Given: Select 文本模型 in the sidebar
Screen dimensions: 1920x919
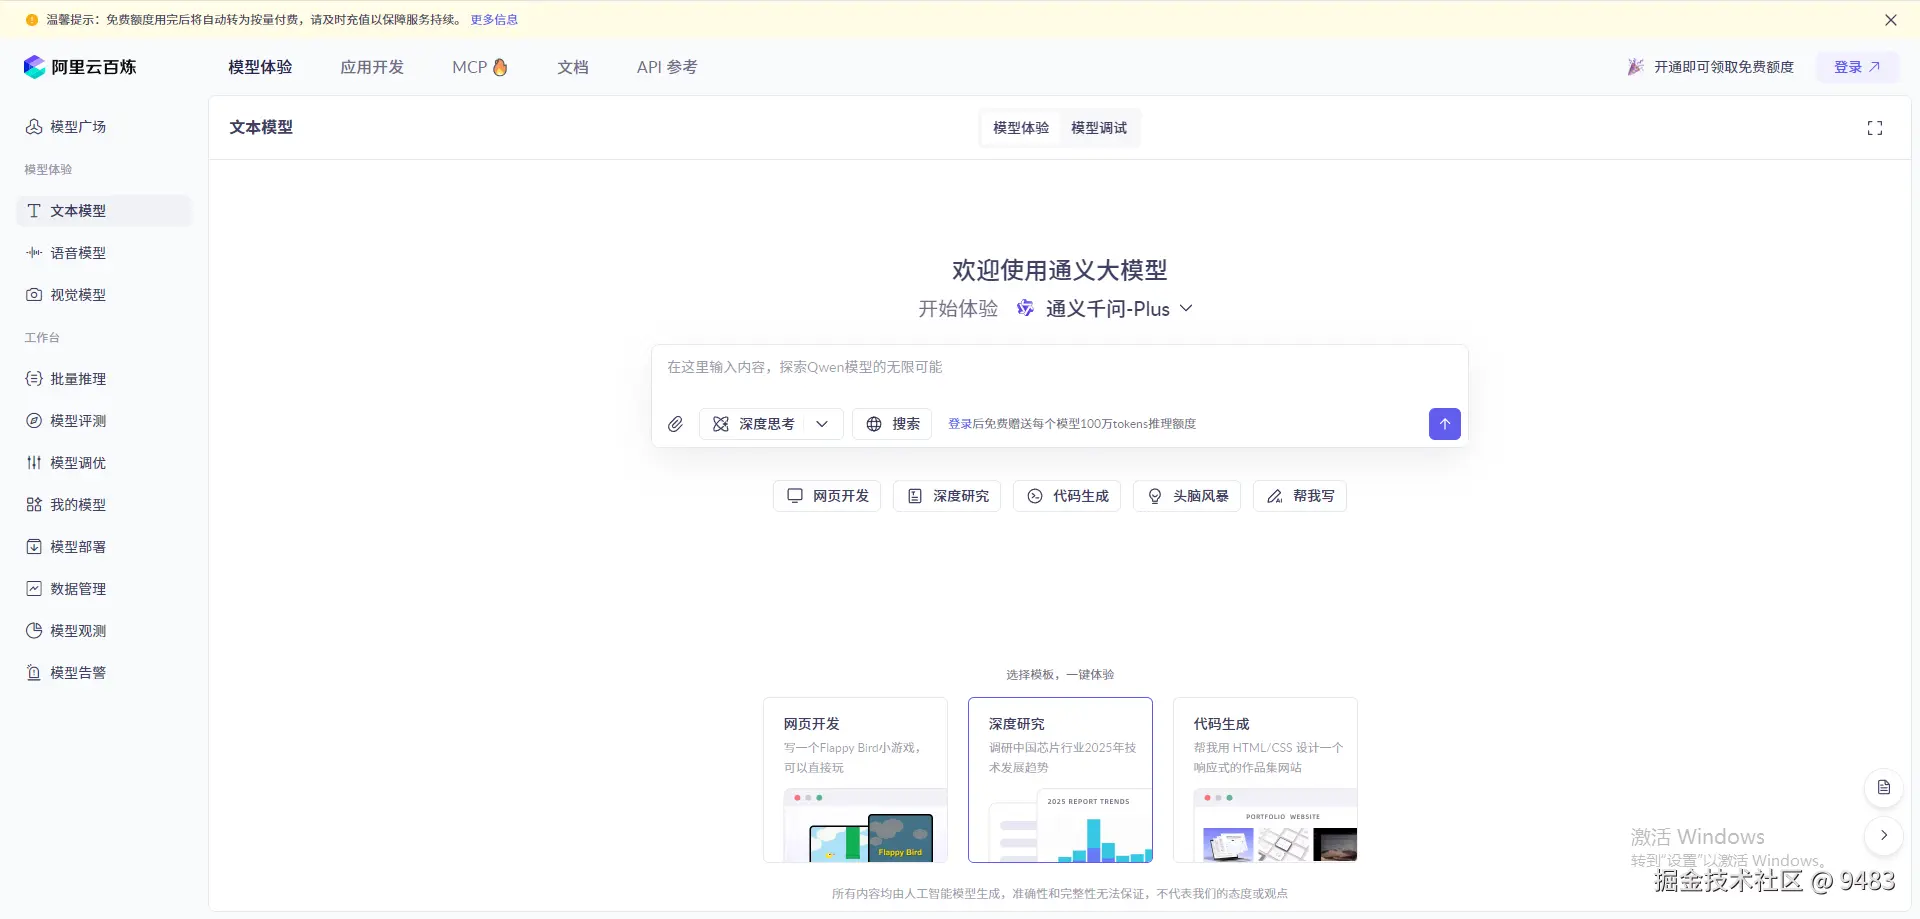Looking at the screenshot, I should 103,211.
